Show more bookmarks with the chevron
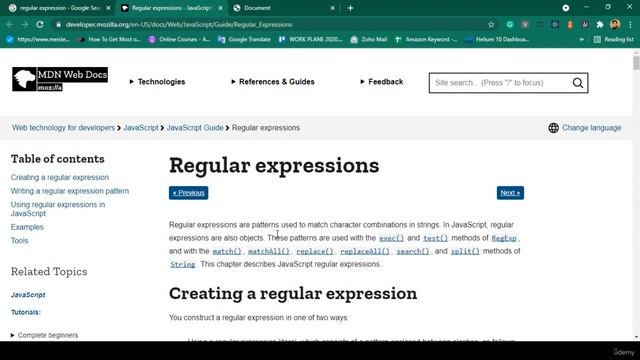The width and height of the screenshot is (640, 360). pos(582,39)
